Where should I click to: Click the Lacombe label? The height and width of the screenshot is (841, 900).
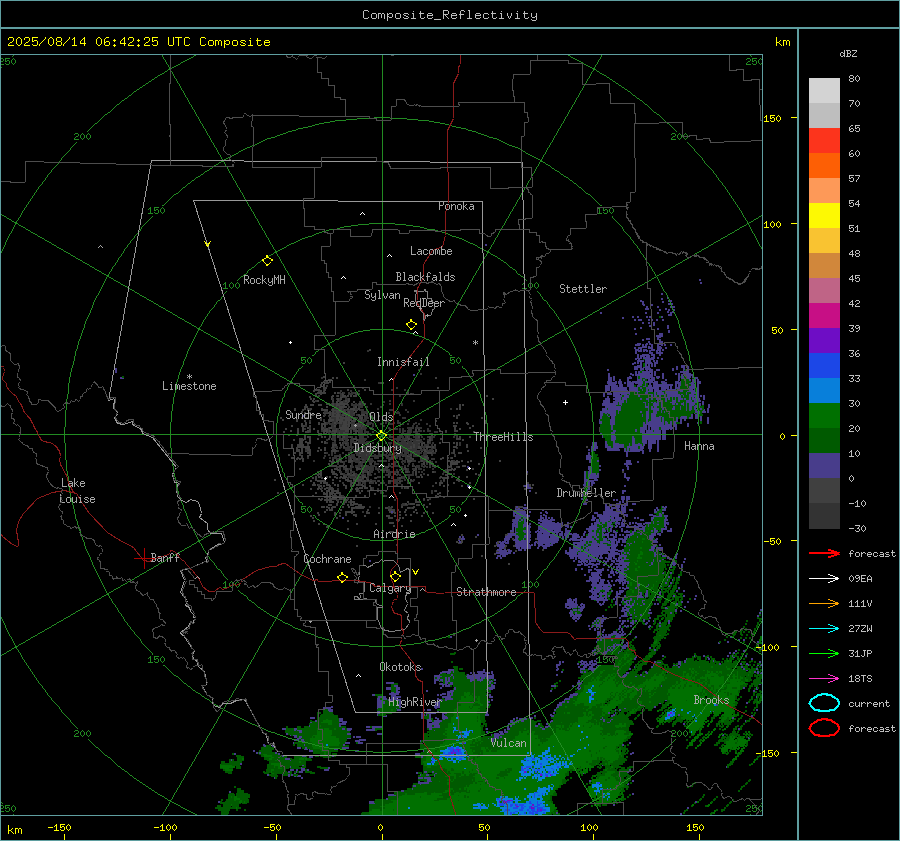(x=431, y=251)
